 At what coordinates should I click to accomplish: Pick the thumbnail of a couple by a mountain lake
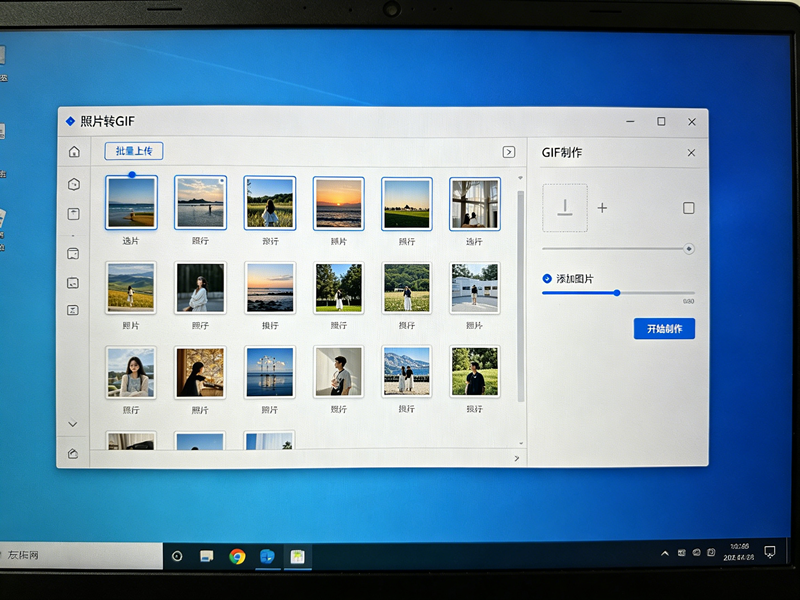click(407, 371)
